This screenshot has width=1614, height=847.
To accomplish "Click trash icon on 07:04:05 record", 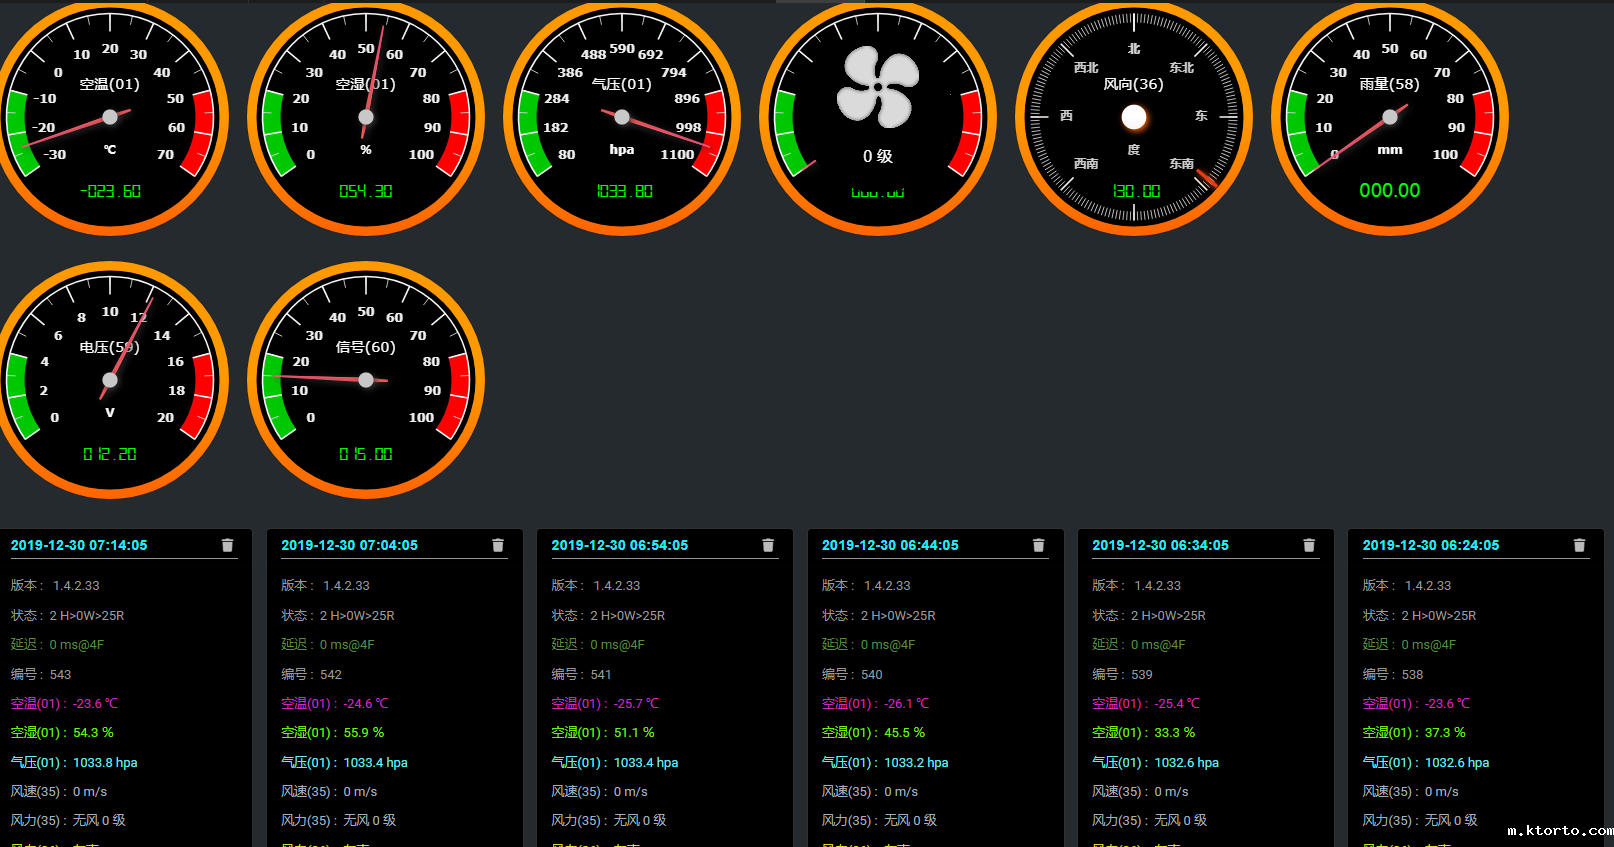I will (498, 545).
